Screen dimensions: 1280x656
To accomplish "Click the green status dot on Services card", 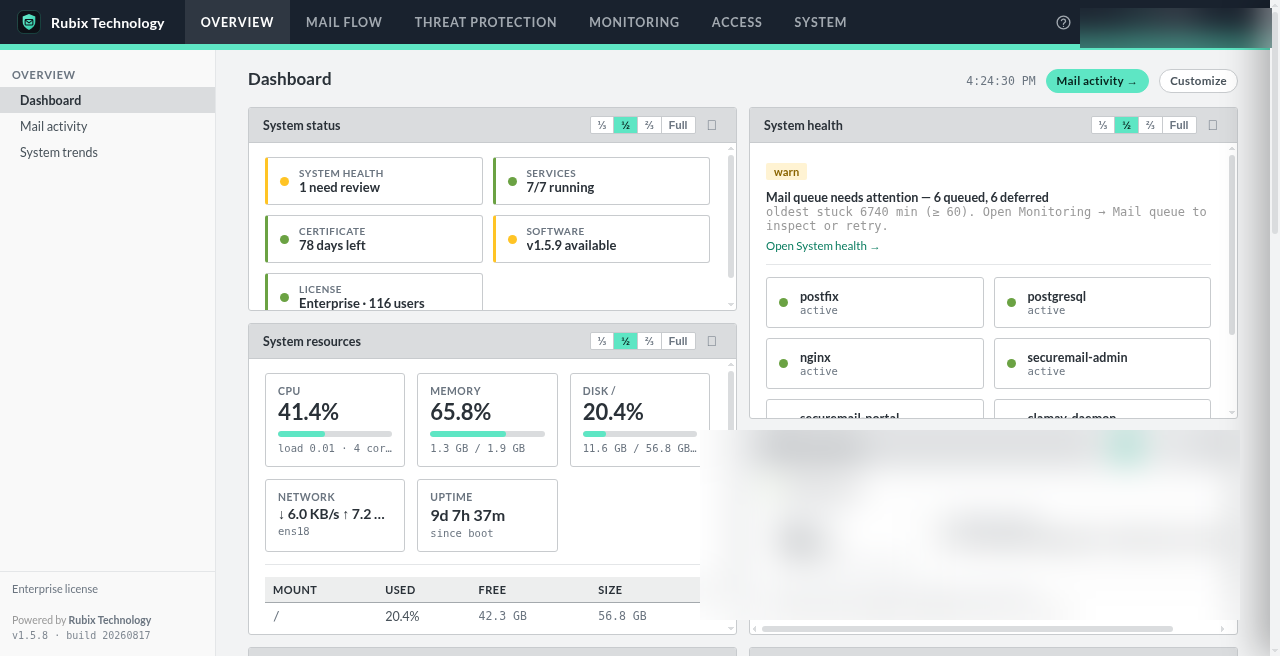I will [512, 181].
